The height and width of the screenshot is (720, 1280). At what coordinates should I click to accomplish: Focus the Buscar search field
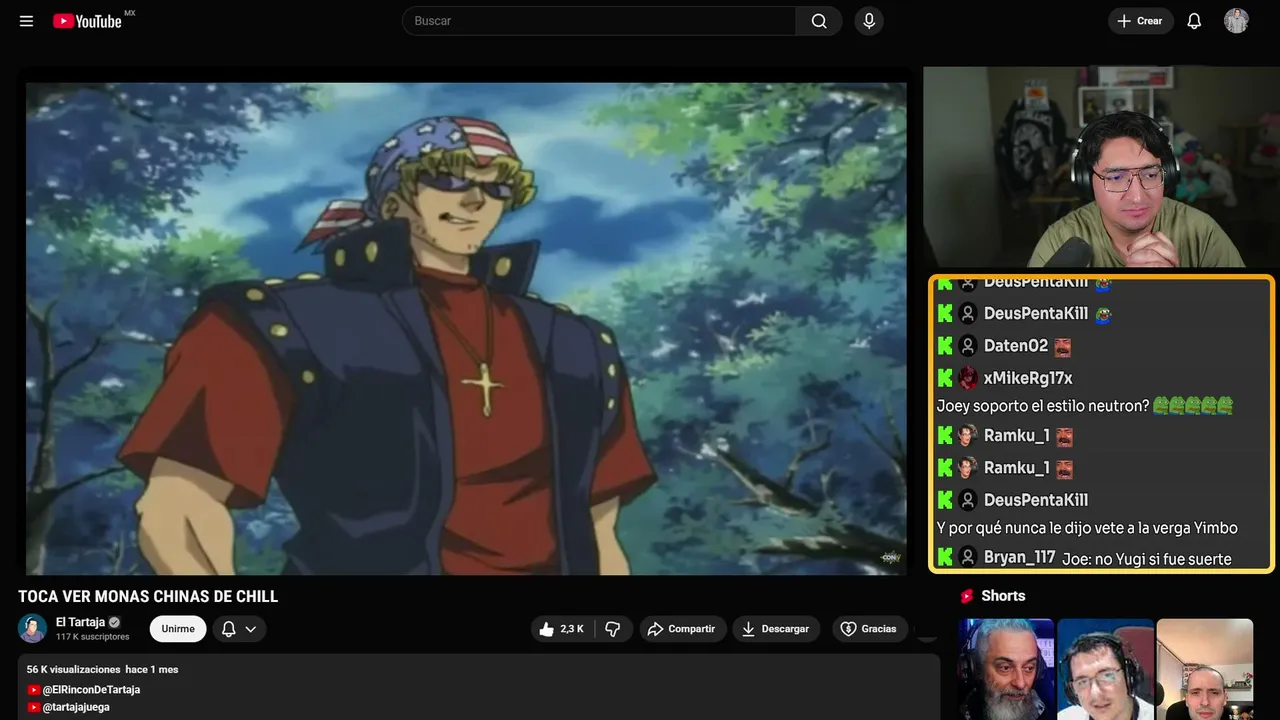click(598, 21)
